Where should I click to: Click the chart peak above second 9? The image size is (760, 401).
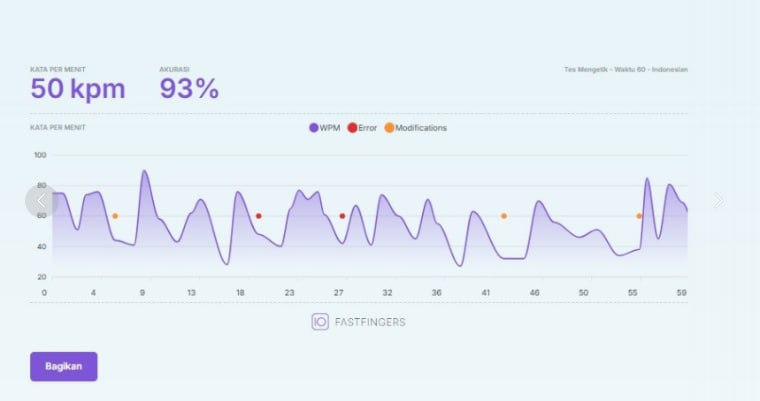click(144, 171)
